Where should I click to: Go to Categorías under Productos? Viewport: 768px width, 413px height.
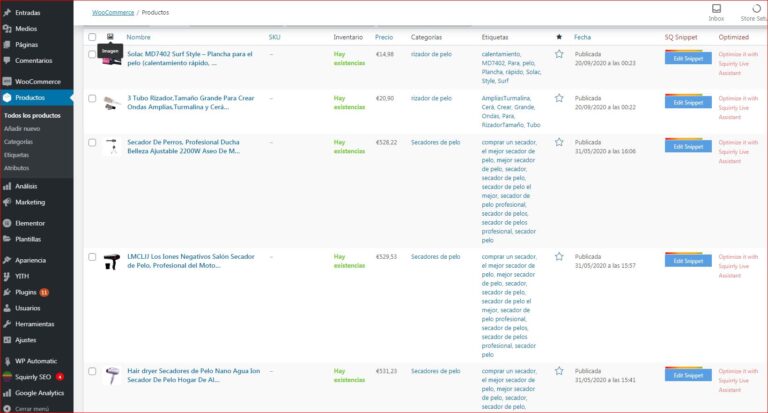18,142
